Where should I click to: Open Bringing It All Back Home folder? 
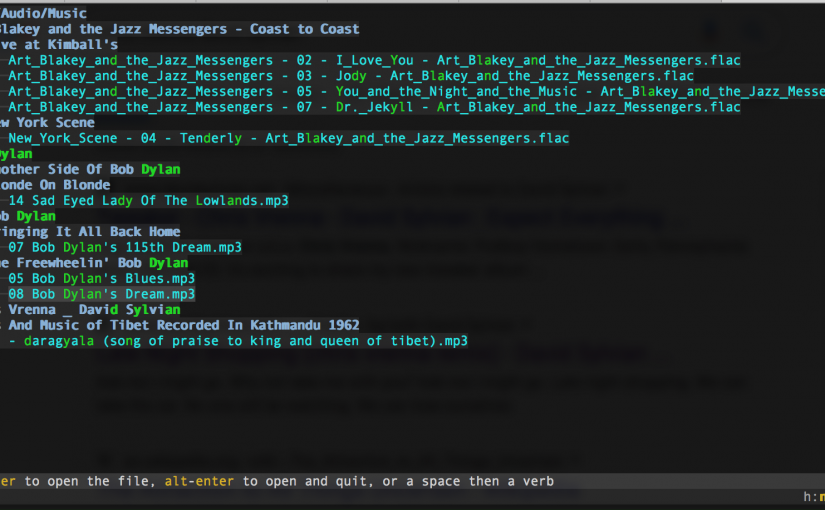pos(90,232)
